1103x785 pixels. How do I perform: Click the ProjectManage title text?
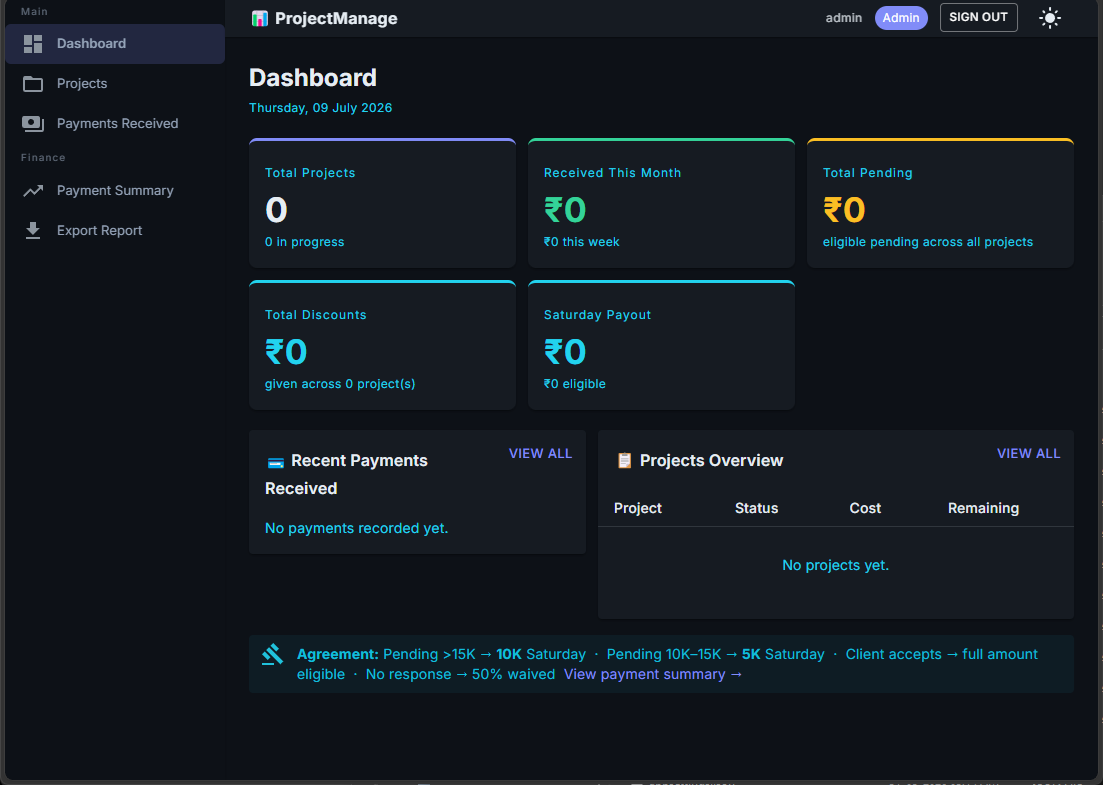[x=336, y=18]
